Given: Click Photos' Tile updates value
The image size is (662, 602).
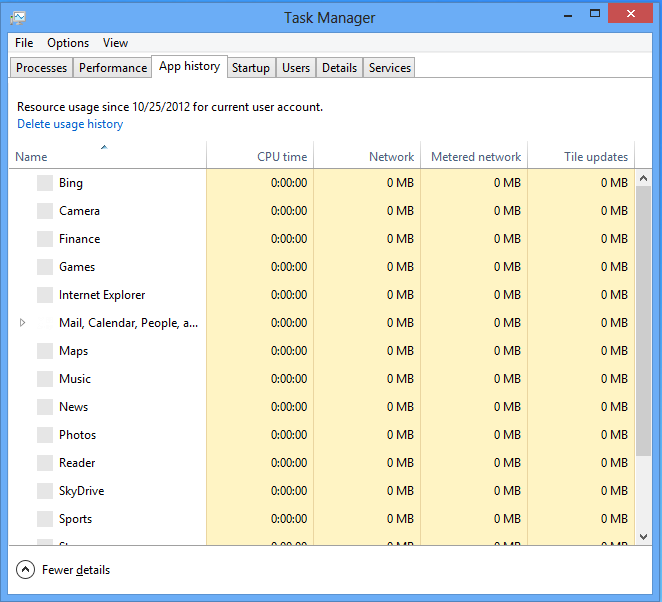Looking at the screenshot, I should (614, 435).
